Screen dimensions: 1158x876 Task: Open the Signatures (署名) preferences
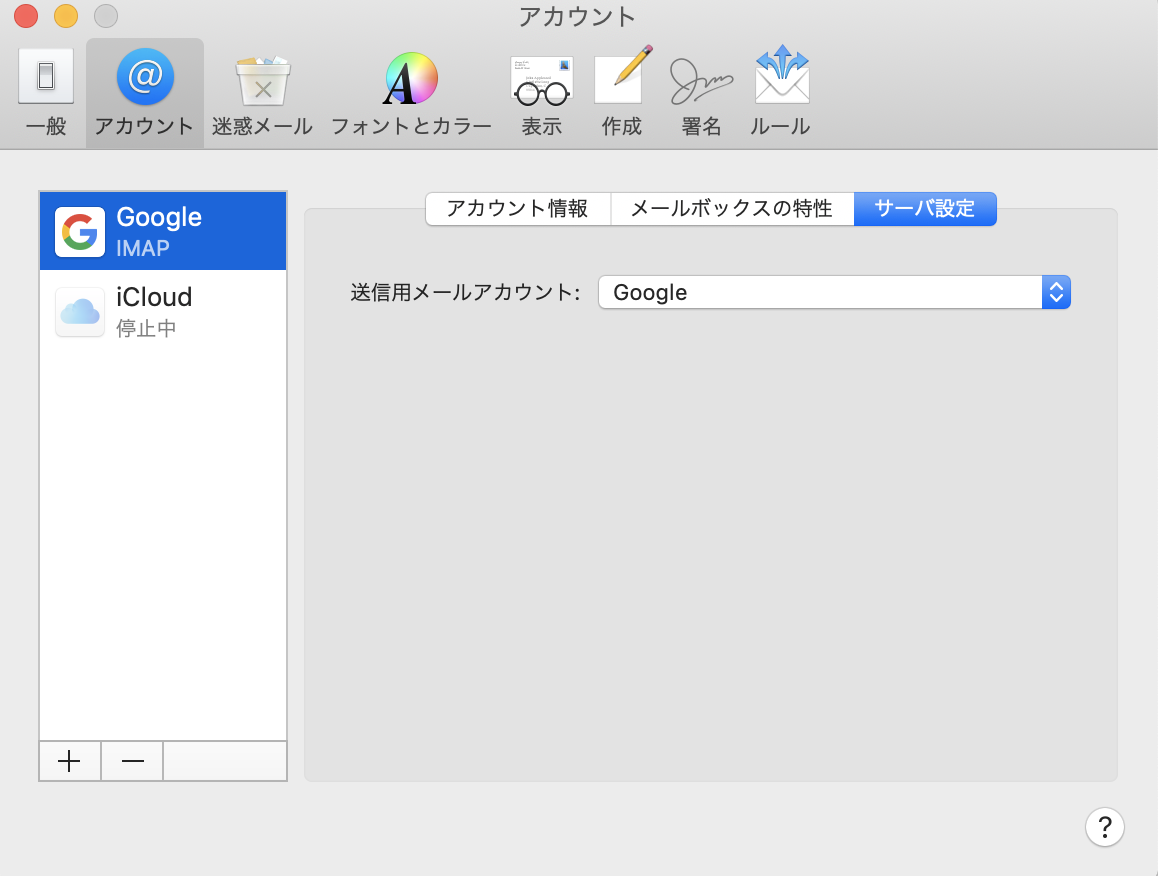click(x=701, y=92)
